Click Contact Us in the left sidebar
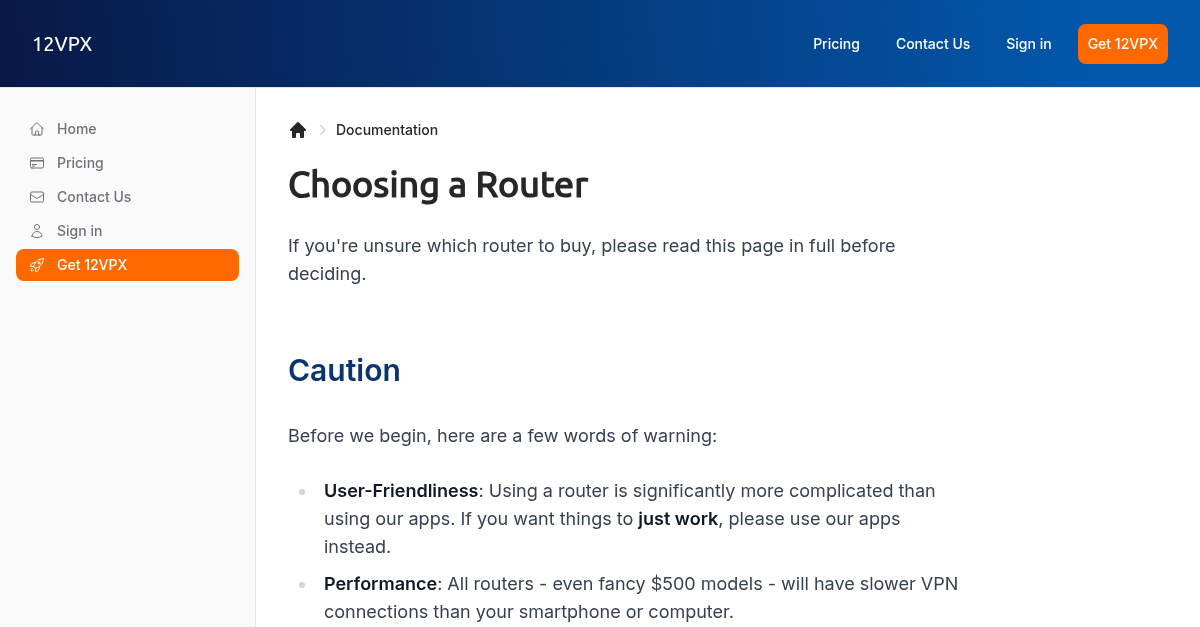Viewport: 1200px width, 627px height. pos(93,197)
